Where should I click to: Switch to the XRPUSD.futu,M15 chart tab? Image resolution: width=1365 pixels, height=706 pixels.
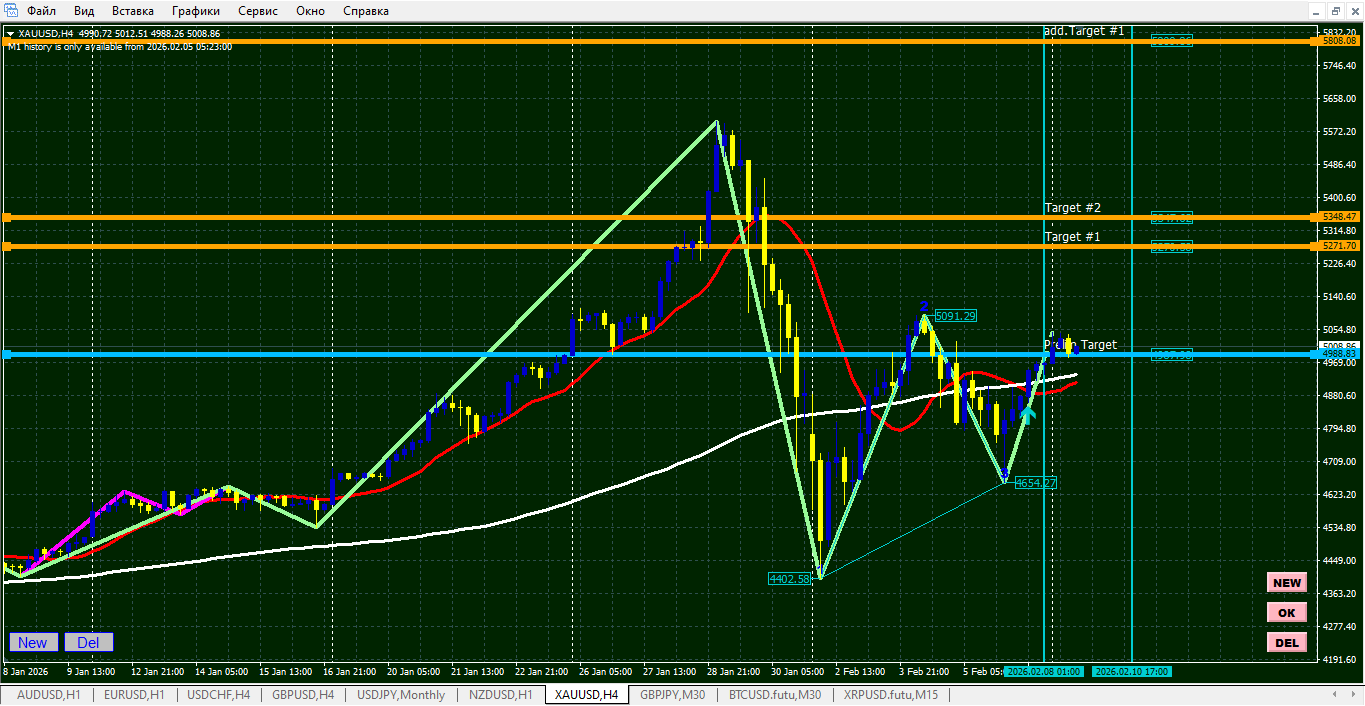coord(891,695)
